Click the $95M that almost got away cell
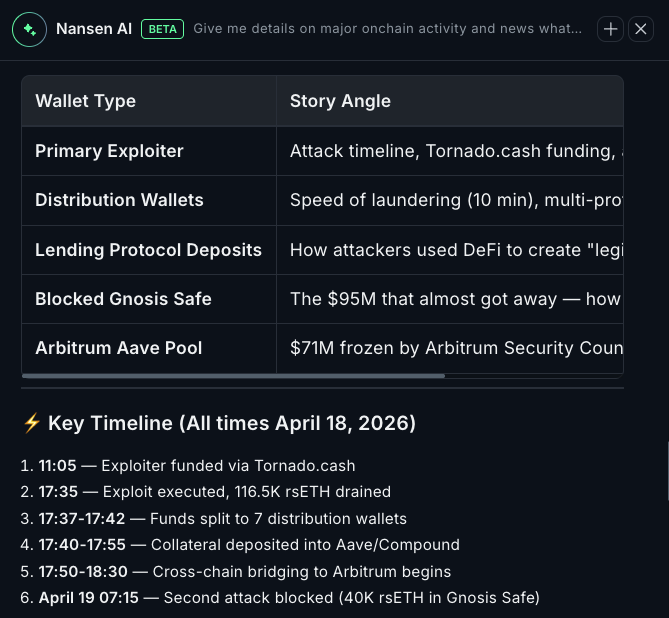 click(450, 299)
